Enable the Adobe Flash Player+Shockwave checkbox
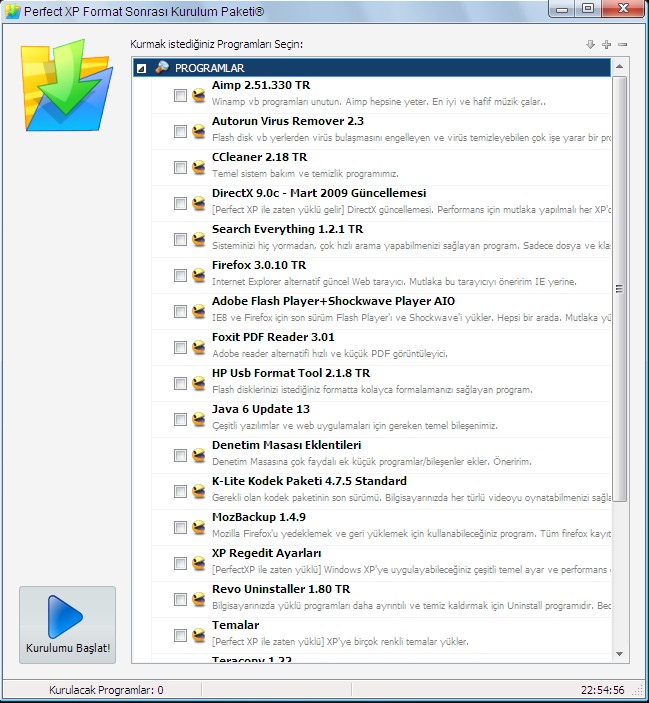The height and width of the screenshot is (703, 649). pyautogui.click(x=180, y=311)
